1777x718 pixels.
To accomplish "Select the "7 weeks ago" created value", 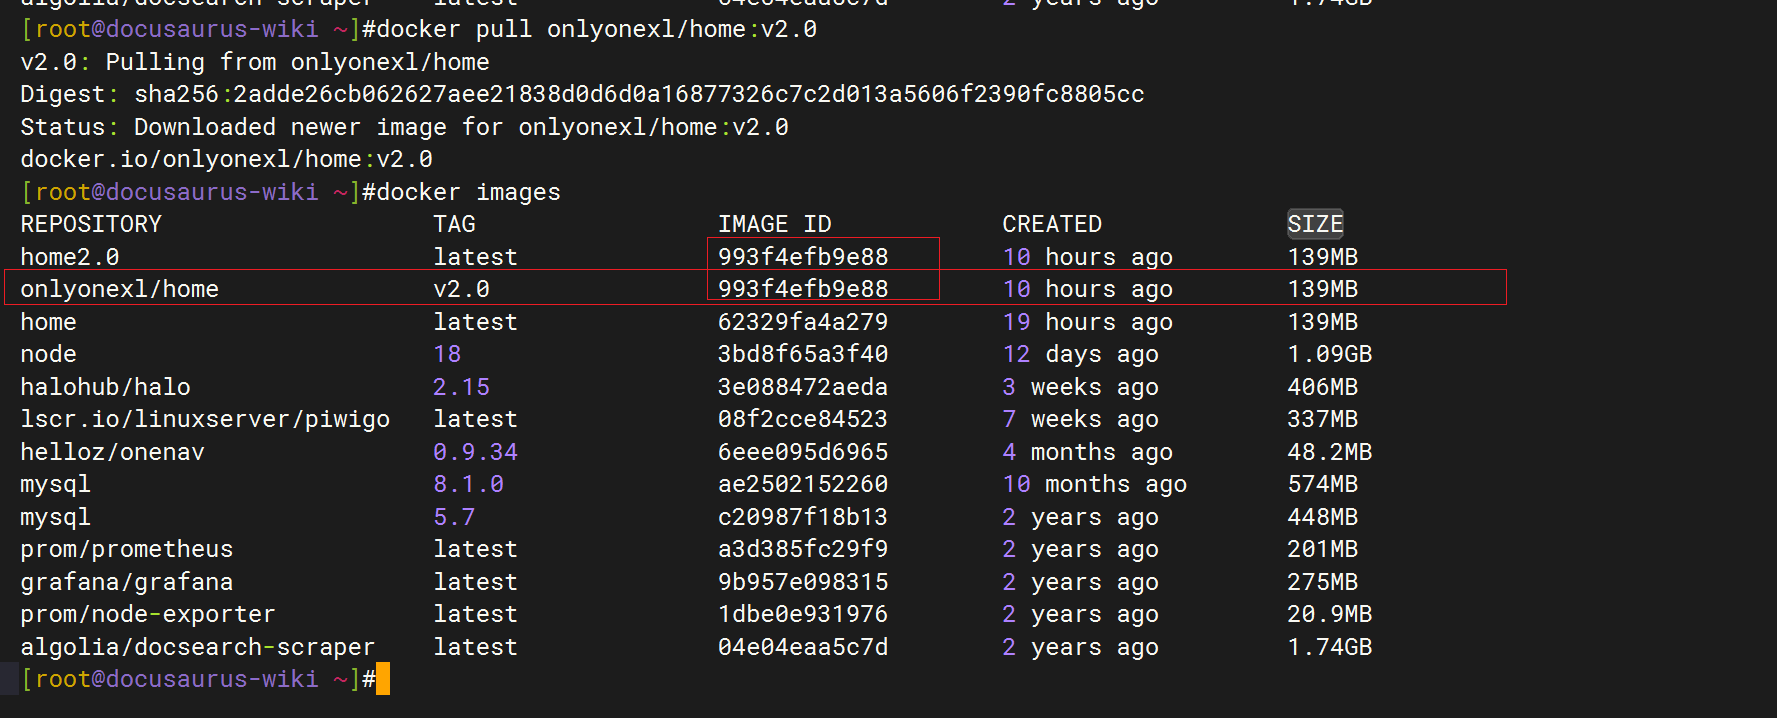I will [1080, 419].
